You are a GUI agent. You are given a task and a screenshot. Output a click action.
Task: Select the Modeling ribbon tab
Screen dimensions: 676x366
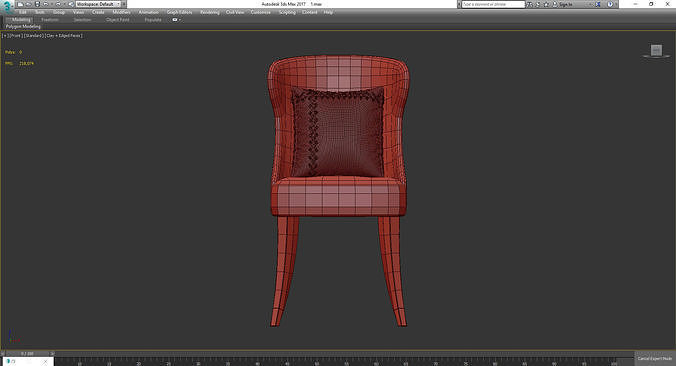pyautogui.click(x=21, y=20)
